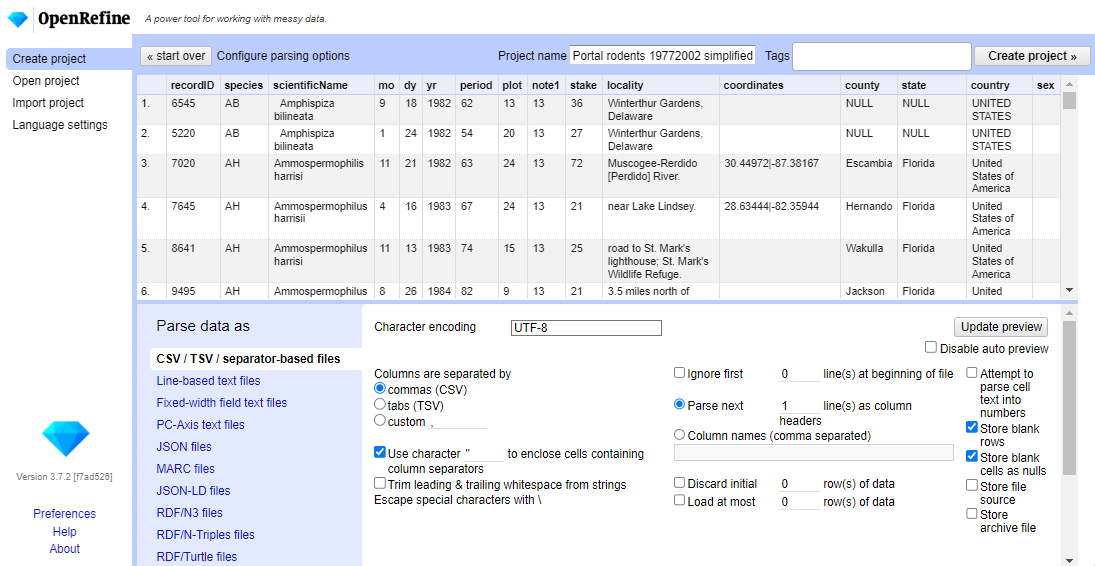1095x566 pixels.
Task: Open About link
Action: pos(64,549)
